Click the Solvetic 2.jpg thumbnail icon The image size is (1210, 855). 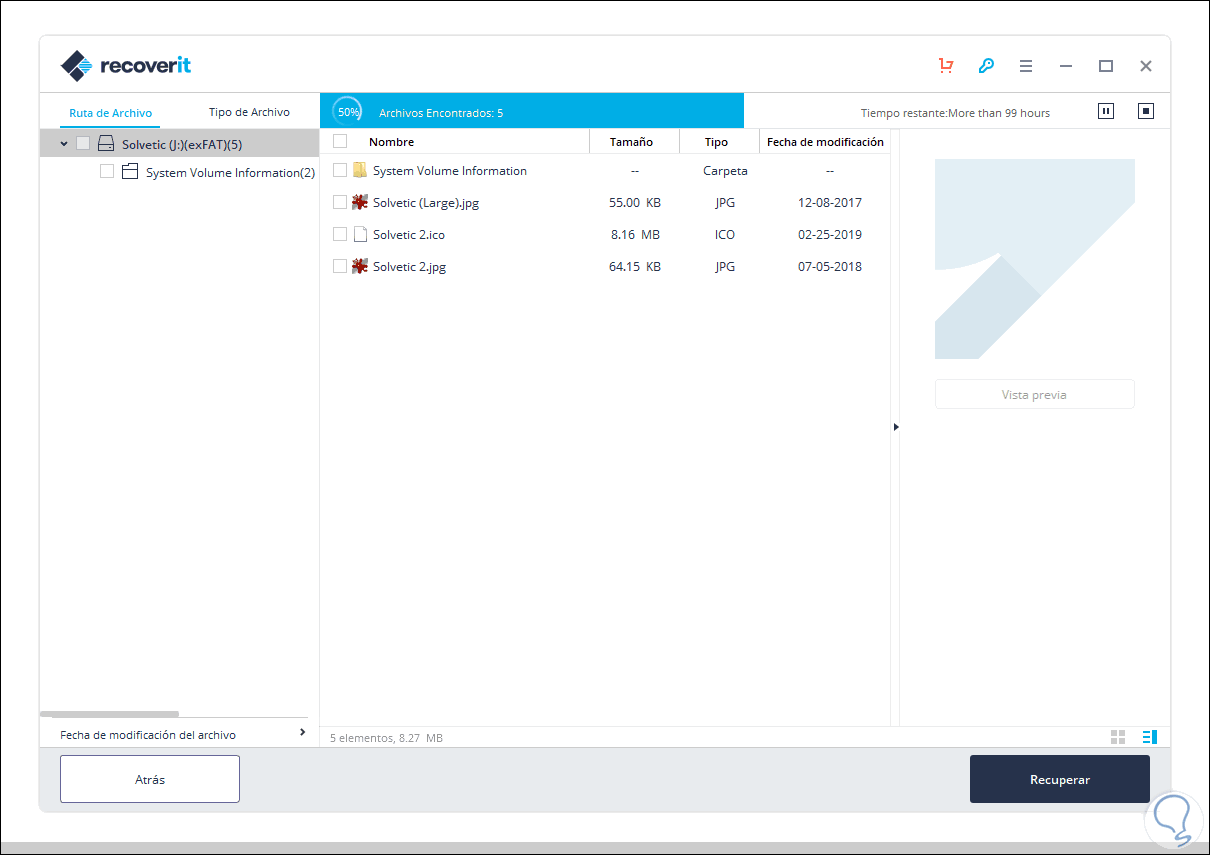360,266
